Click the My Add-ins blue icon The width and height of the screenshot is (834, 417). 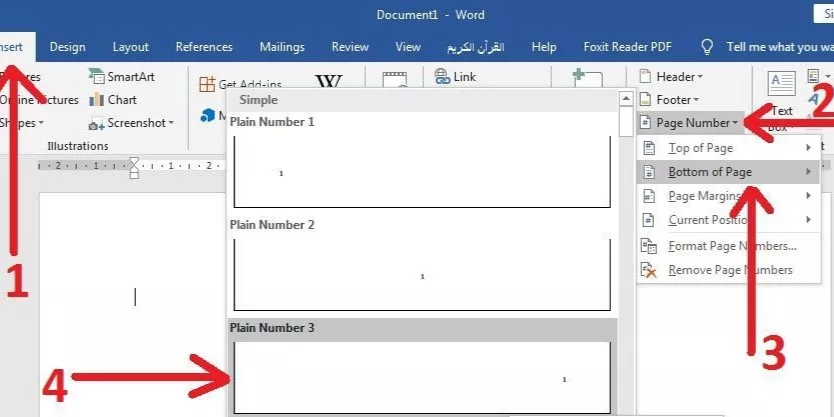208,115
